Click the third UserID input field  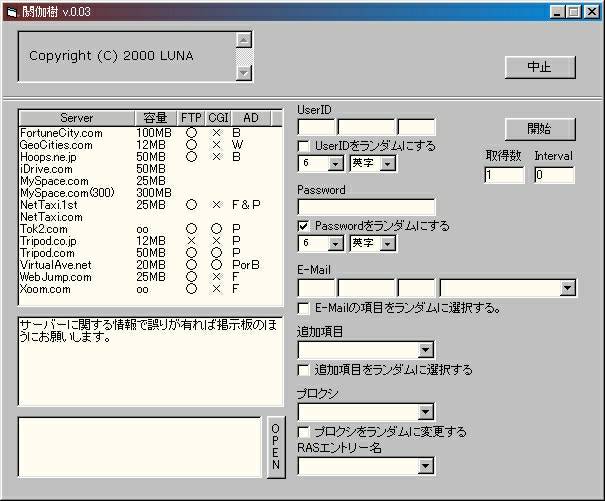coord(416,127)
